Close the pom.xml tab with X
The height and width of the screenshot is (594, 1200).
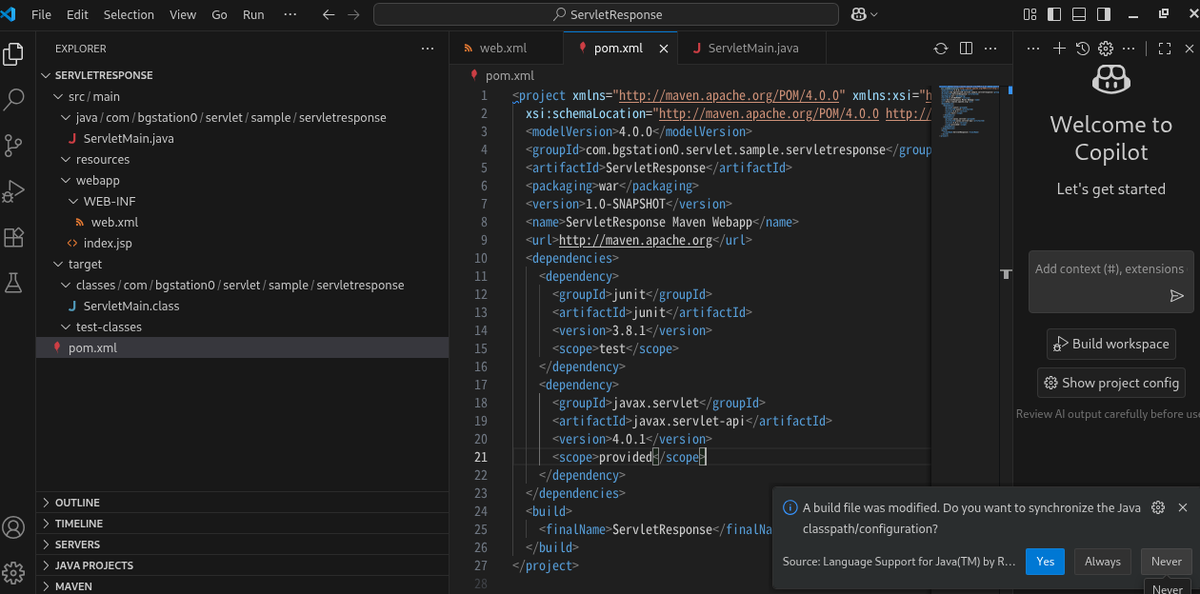664,48
